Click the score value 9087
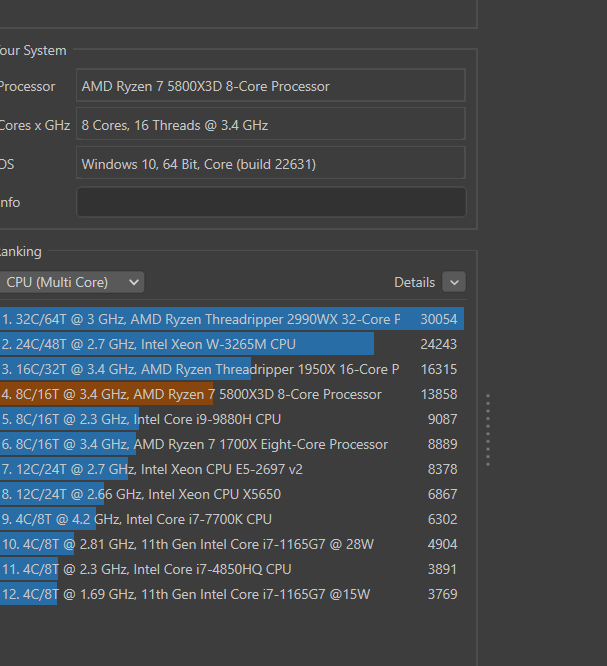Screen dimensions: 607x666 (442, 420)
